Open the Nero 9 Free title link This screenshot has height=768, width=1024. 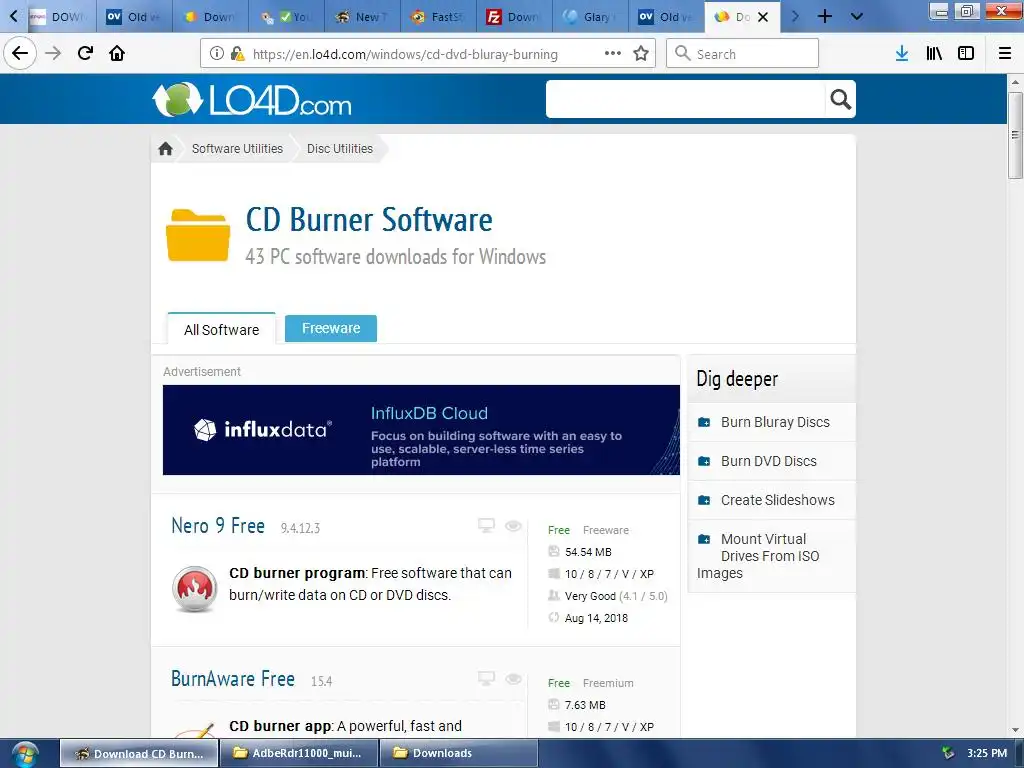217,526
